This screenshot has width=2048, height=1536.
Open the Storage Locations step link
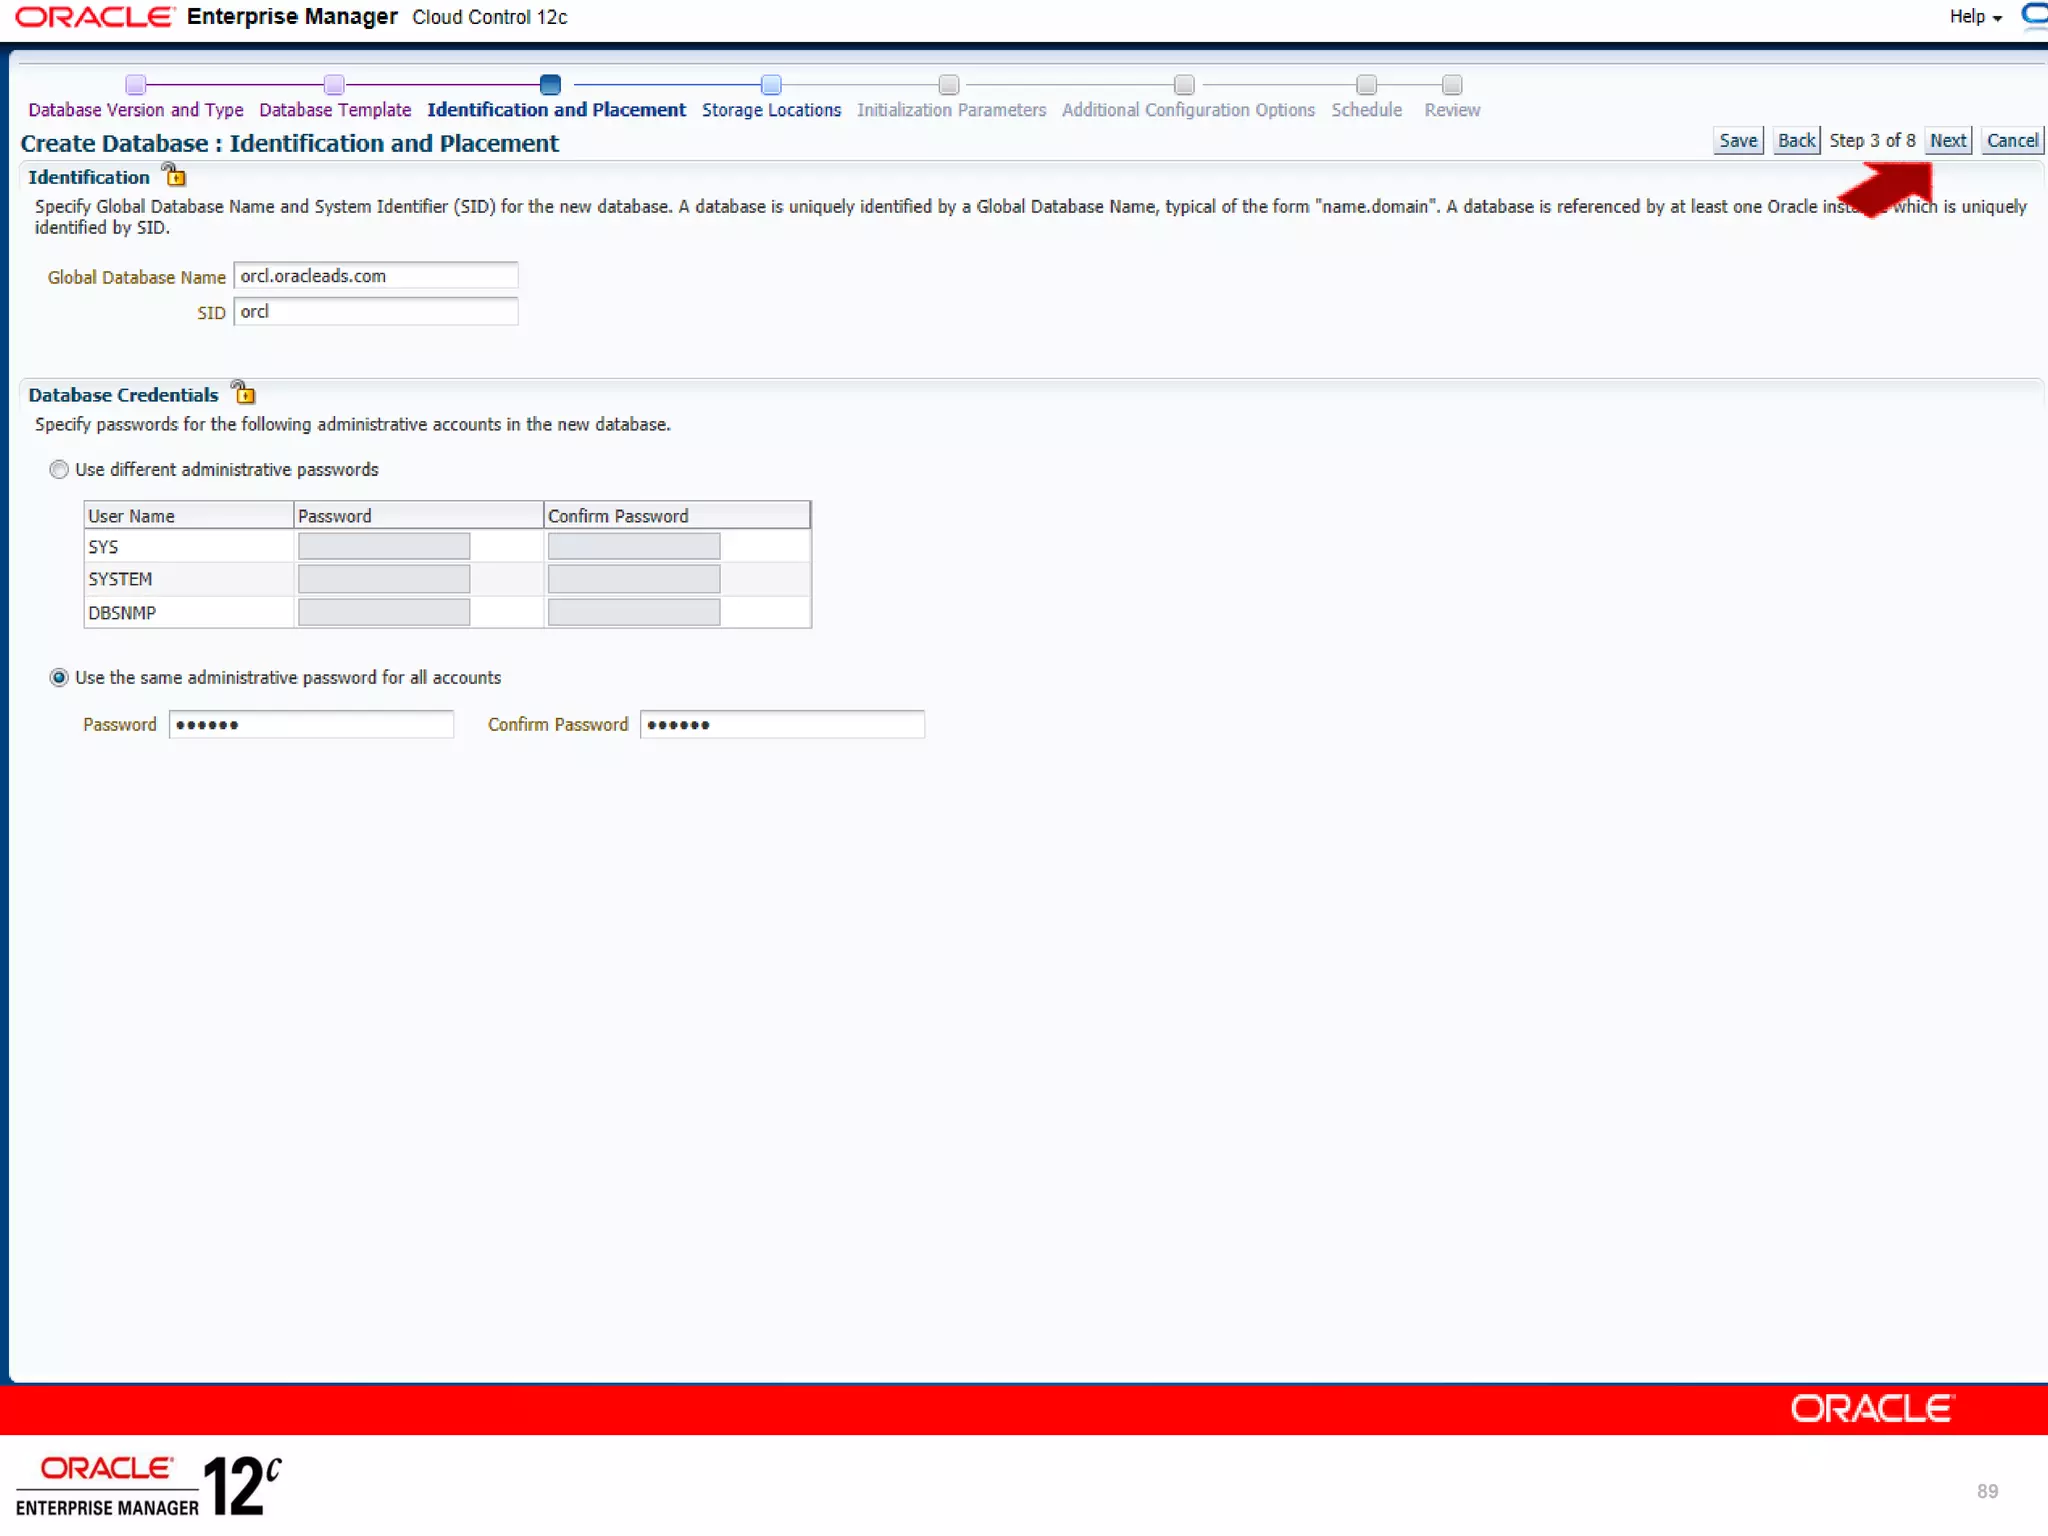click(x=770, y=110)
